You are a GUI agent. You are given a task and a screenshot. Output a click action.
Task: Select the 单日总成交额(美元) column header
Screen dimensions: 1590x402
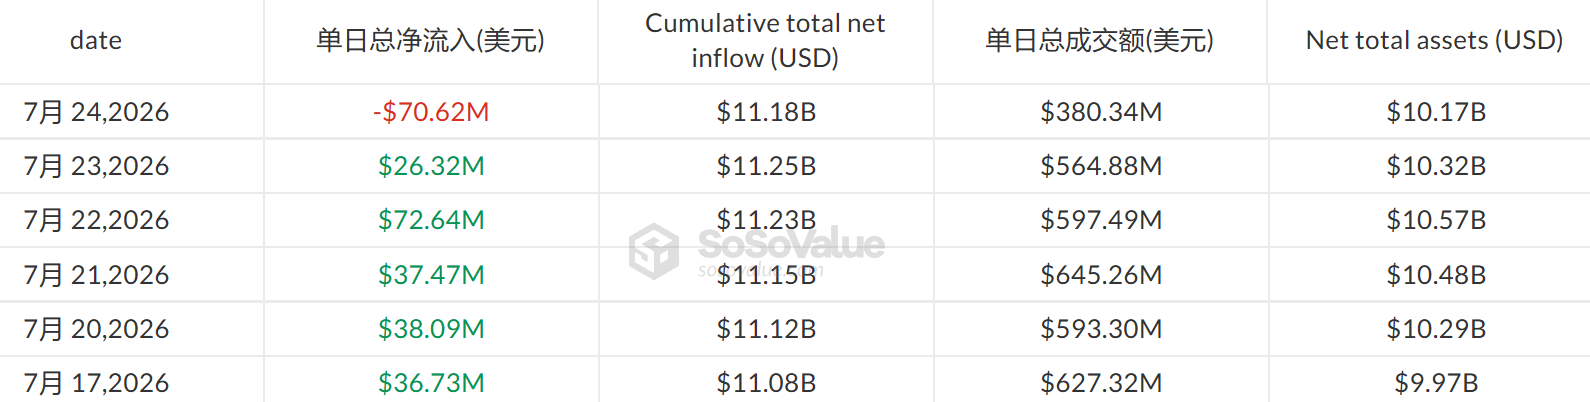pyautogui.click(x=1100, y=41)
